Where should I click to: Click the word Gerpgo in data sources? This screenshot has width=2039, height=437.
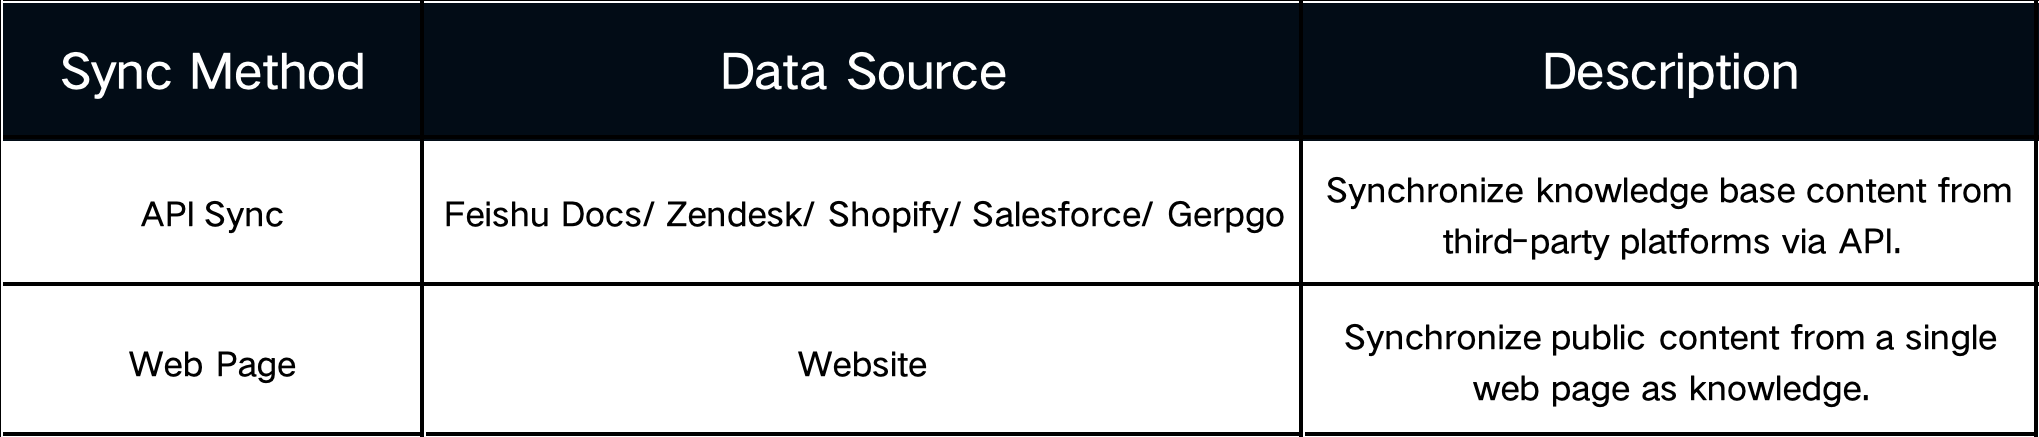(x=1226, y=216)
